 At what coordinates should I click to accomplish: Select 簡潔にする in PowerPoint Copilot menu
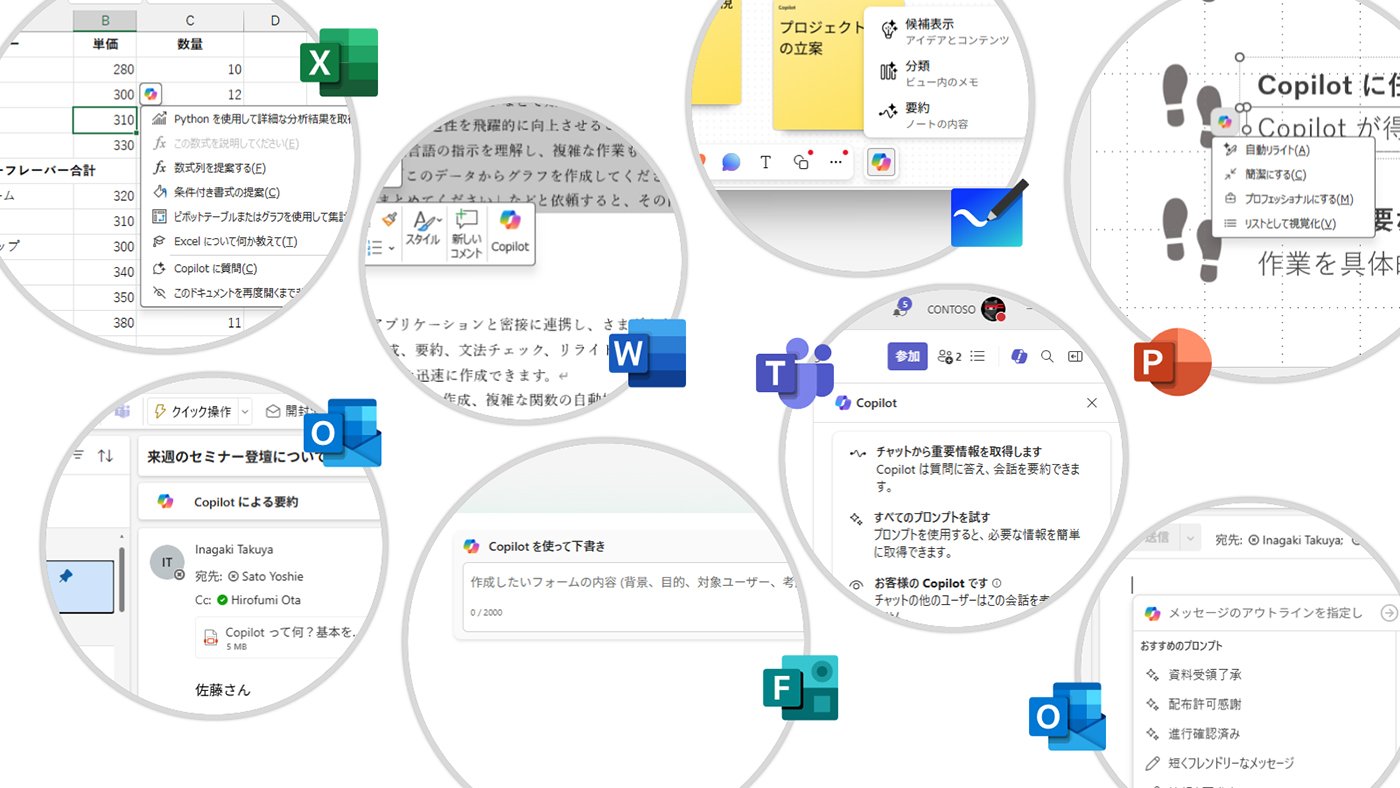pyautogui.click(x=1294, y=174)
